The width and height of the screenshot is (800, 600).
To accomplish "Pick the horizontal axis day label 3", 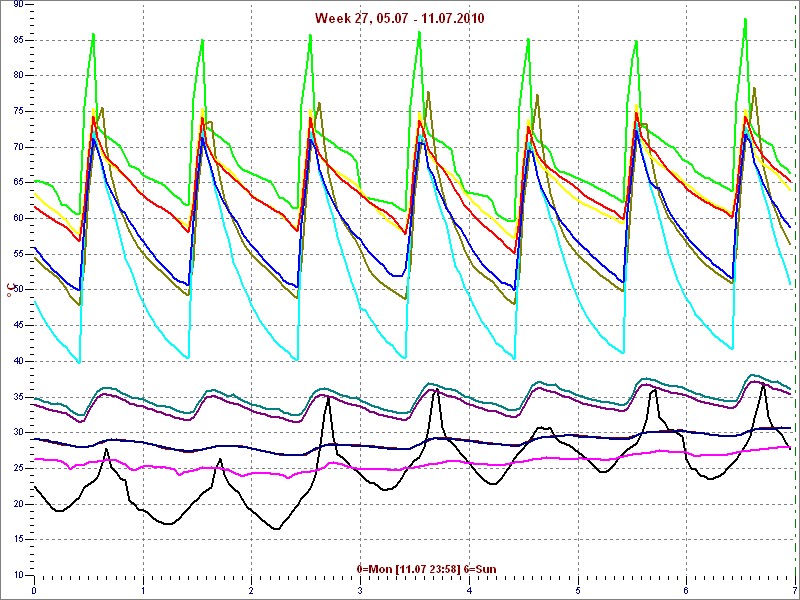I will (x=360, y=591).
